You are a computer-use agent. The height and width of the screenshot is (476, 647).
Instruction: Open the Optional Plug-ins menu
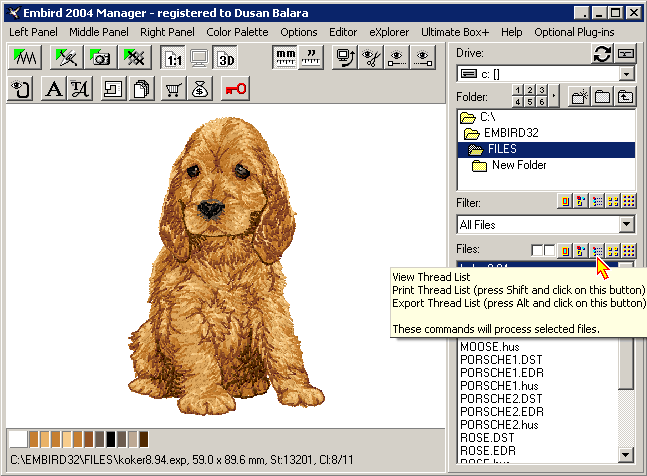(574, 32)
